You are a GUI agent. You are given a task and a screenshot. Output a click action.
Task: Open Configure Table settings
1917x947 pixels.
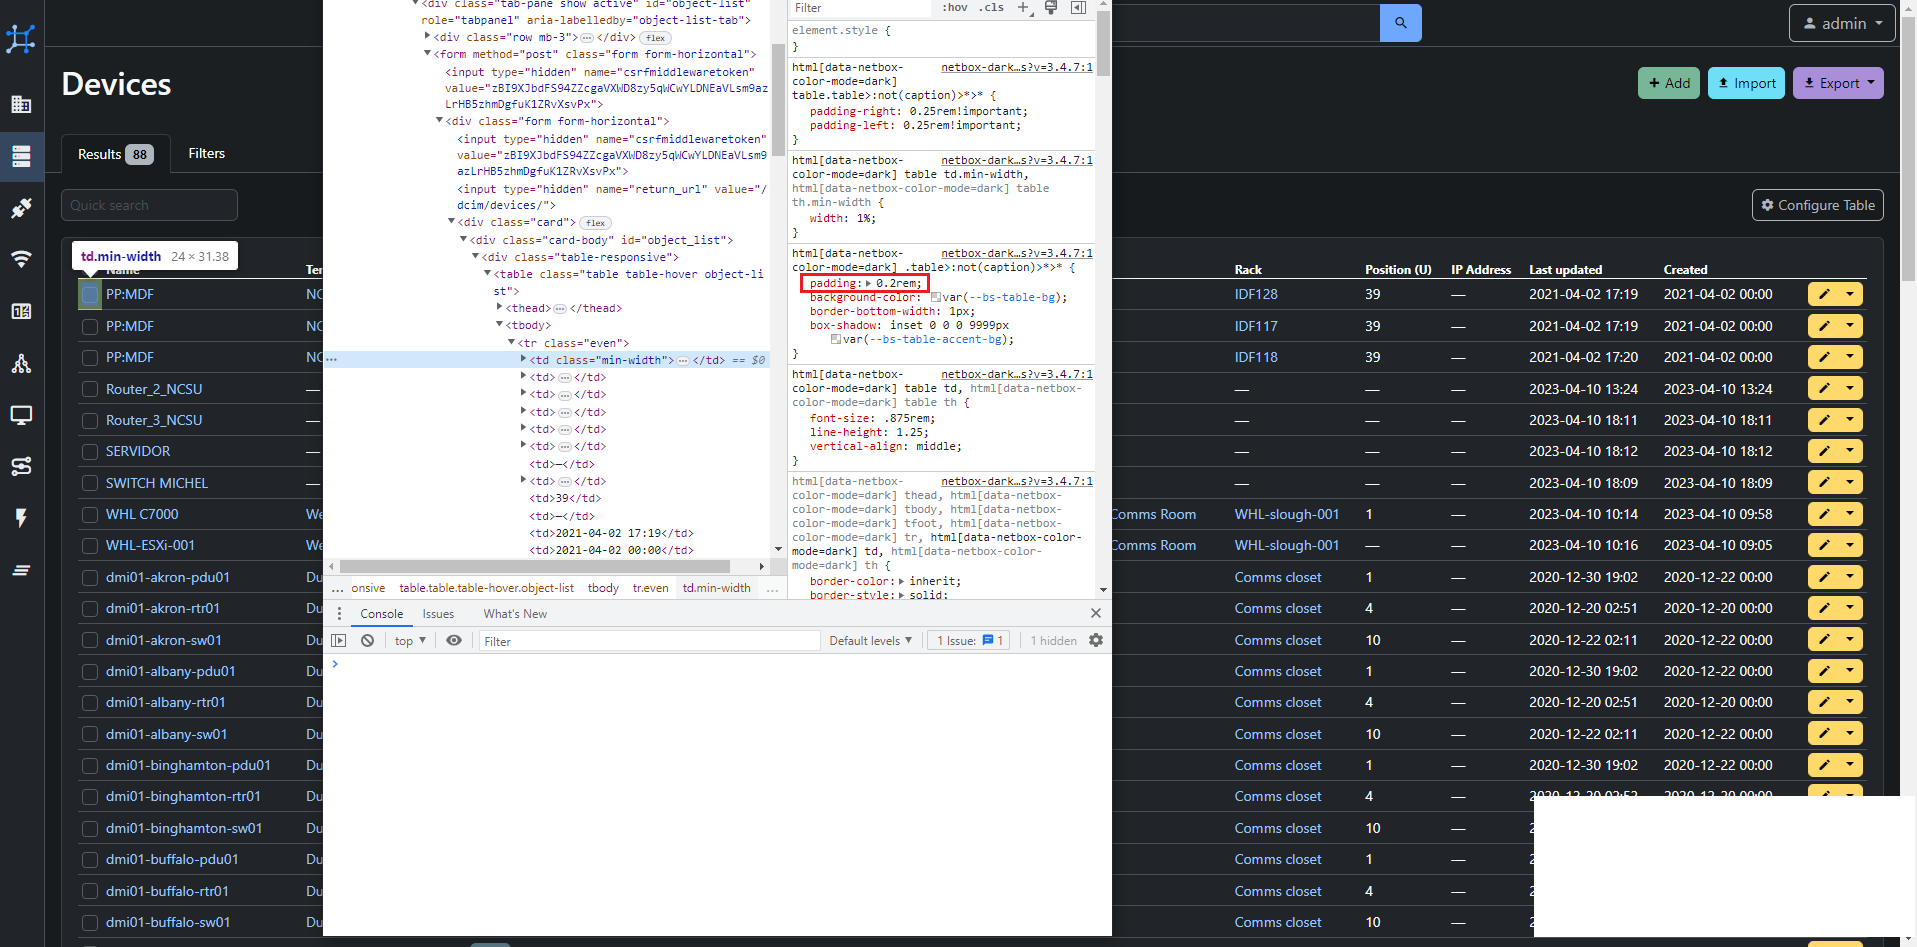(1817, 205)
